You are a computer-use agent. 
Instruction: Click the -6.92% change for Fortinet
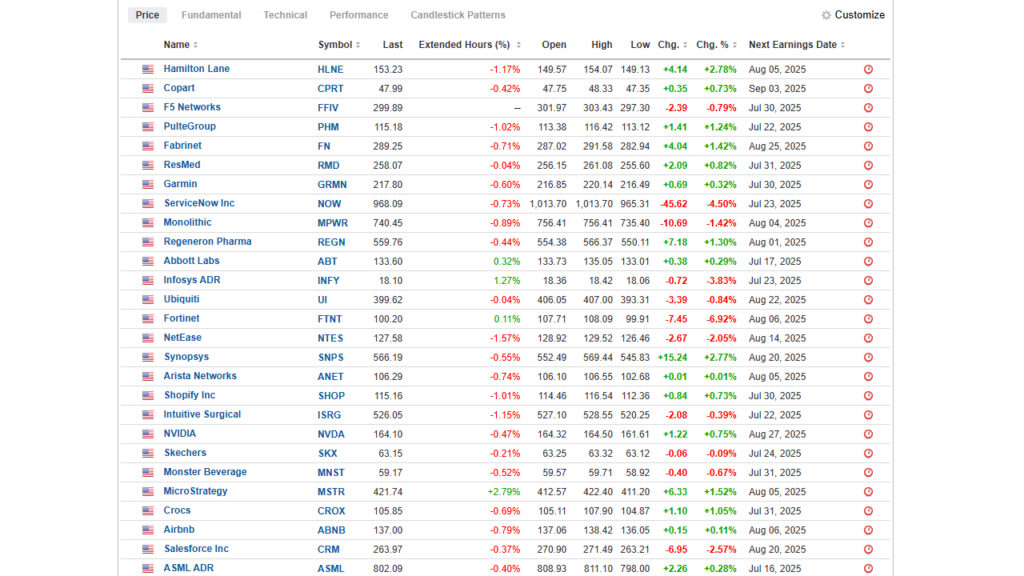click(x=721, y=319)
